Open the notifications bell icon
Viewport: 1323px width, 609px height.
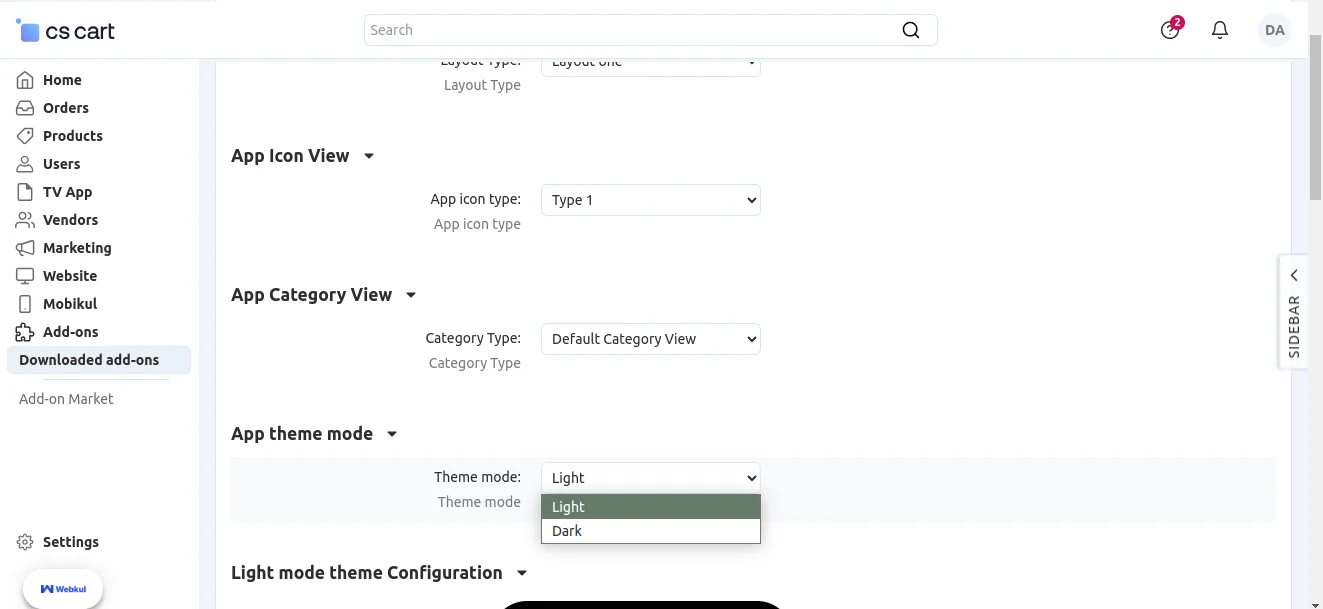1219,30
